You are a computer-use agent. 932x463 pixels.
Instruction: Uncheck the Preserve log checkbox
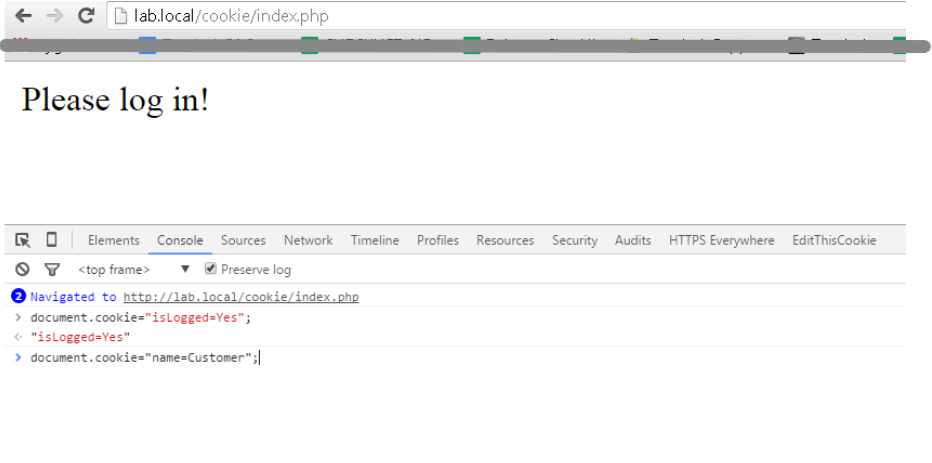pyautogui.click(x=210, y=269)
